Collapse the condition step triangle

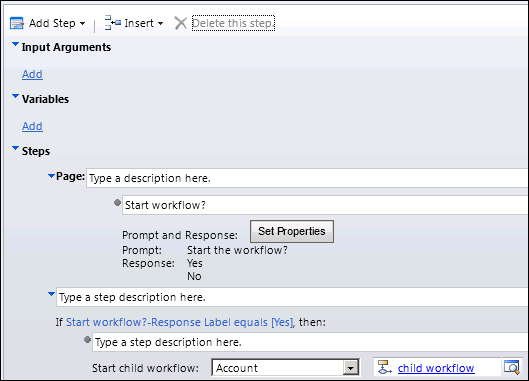(51, 294)
